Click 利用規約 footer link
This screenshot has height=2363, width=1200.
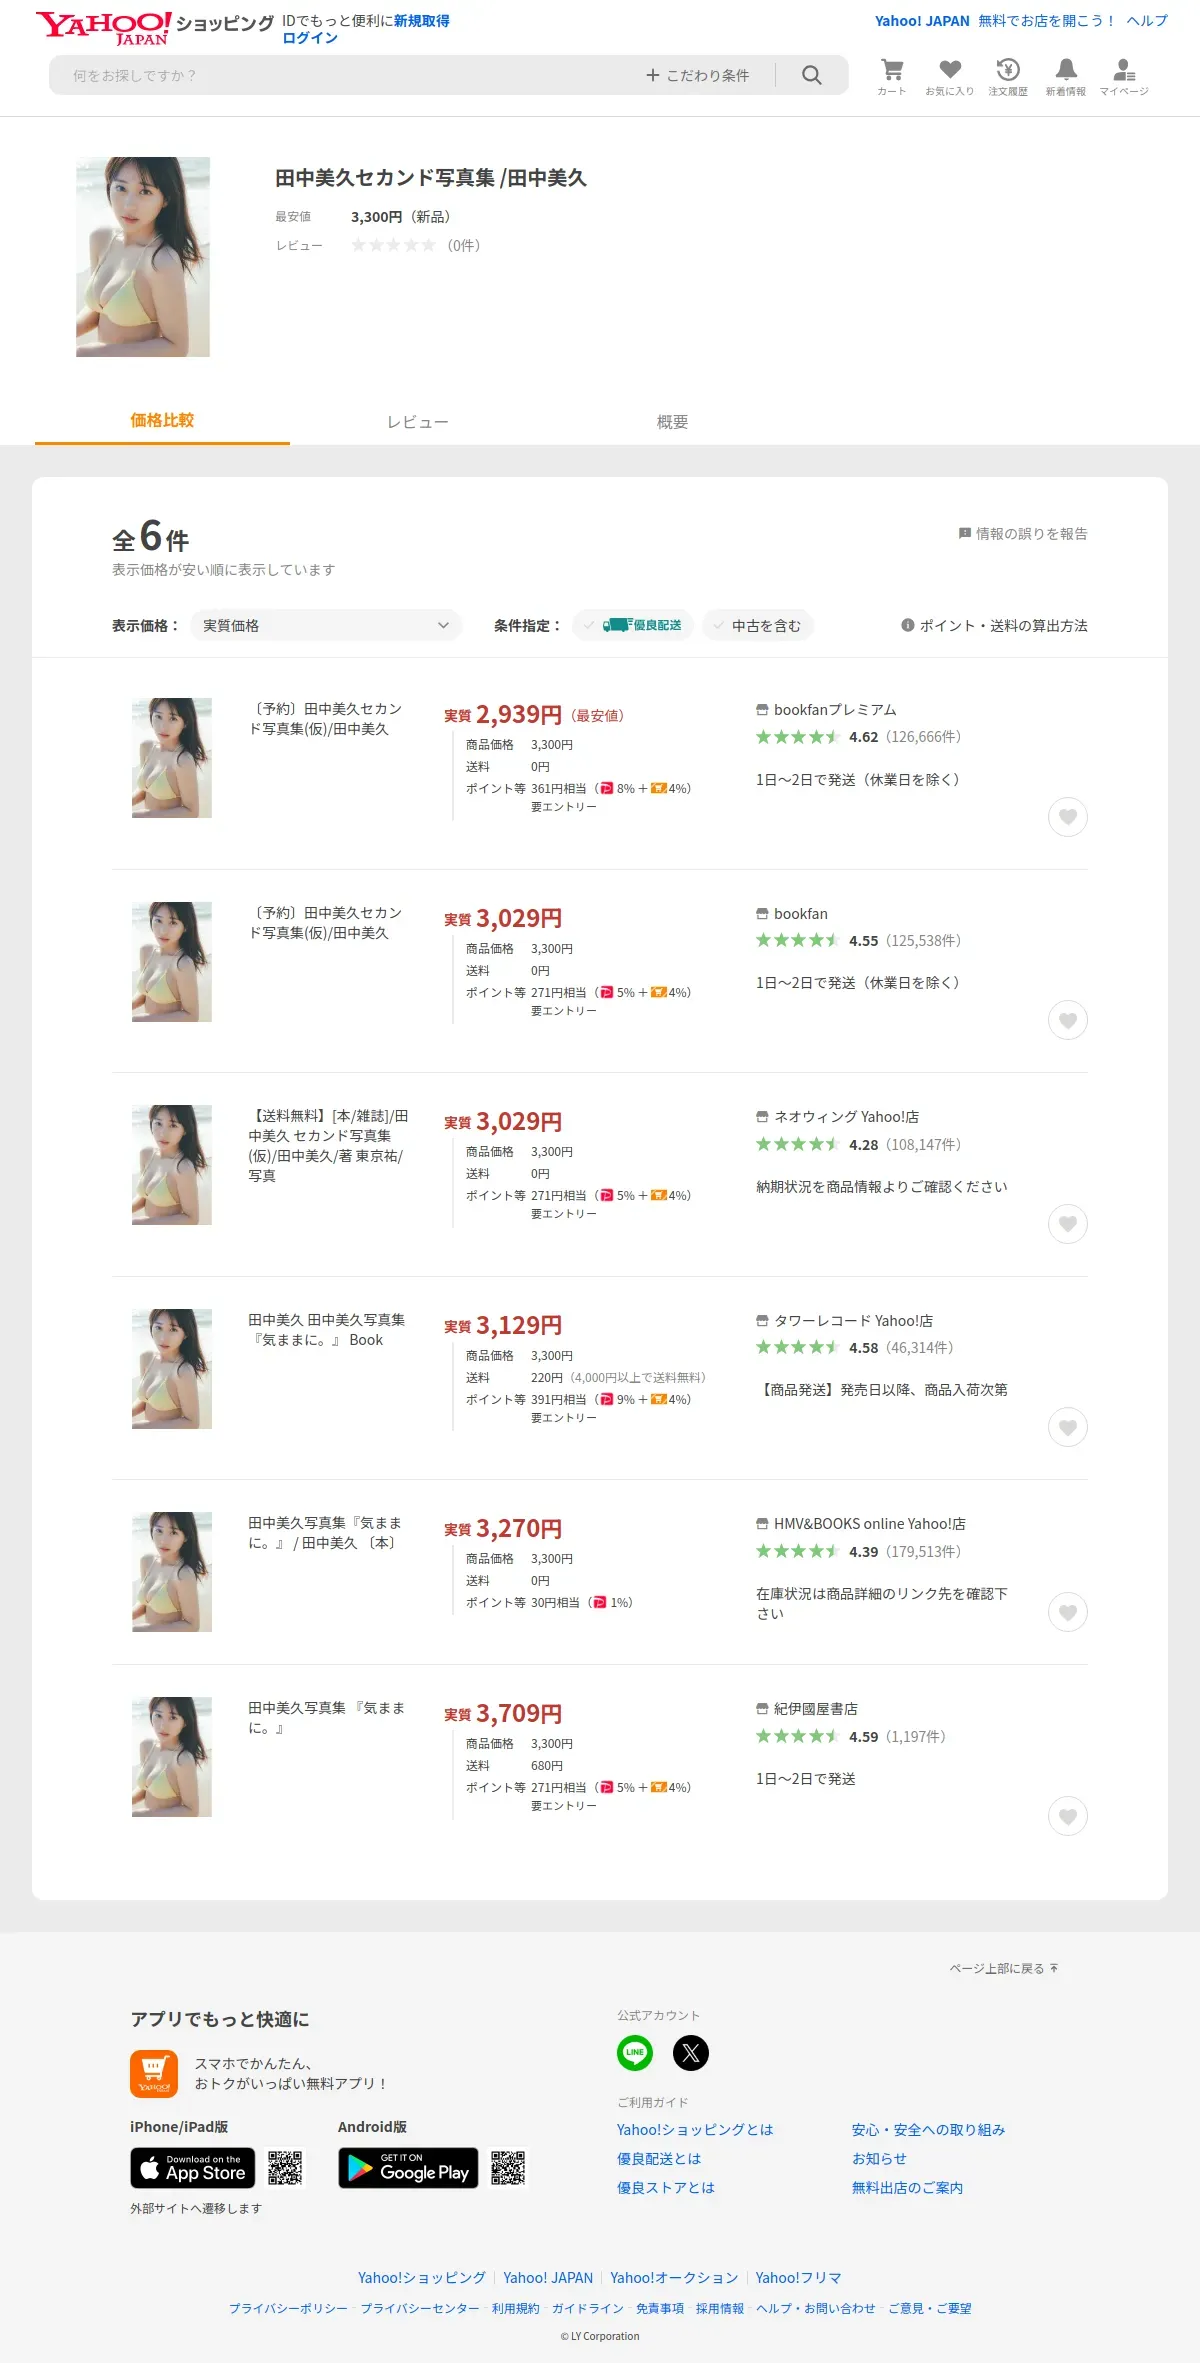coord(515,2309)
